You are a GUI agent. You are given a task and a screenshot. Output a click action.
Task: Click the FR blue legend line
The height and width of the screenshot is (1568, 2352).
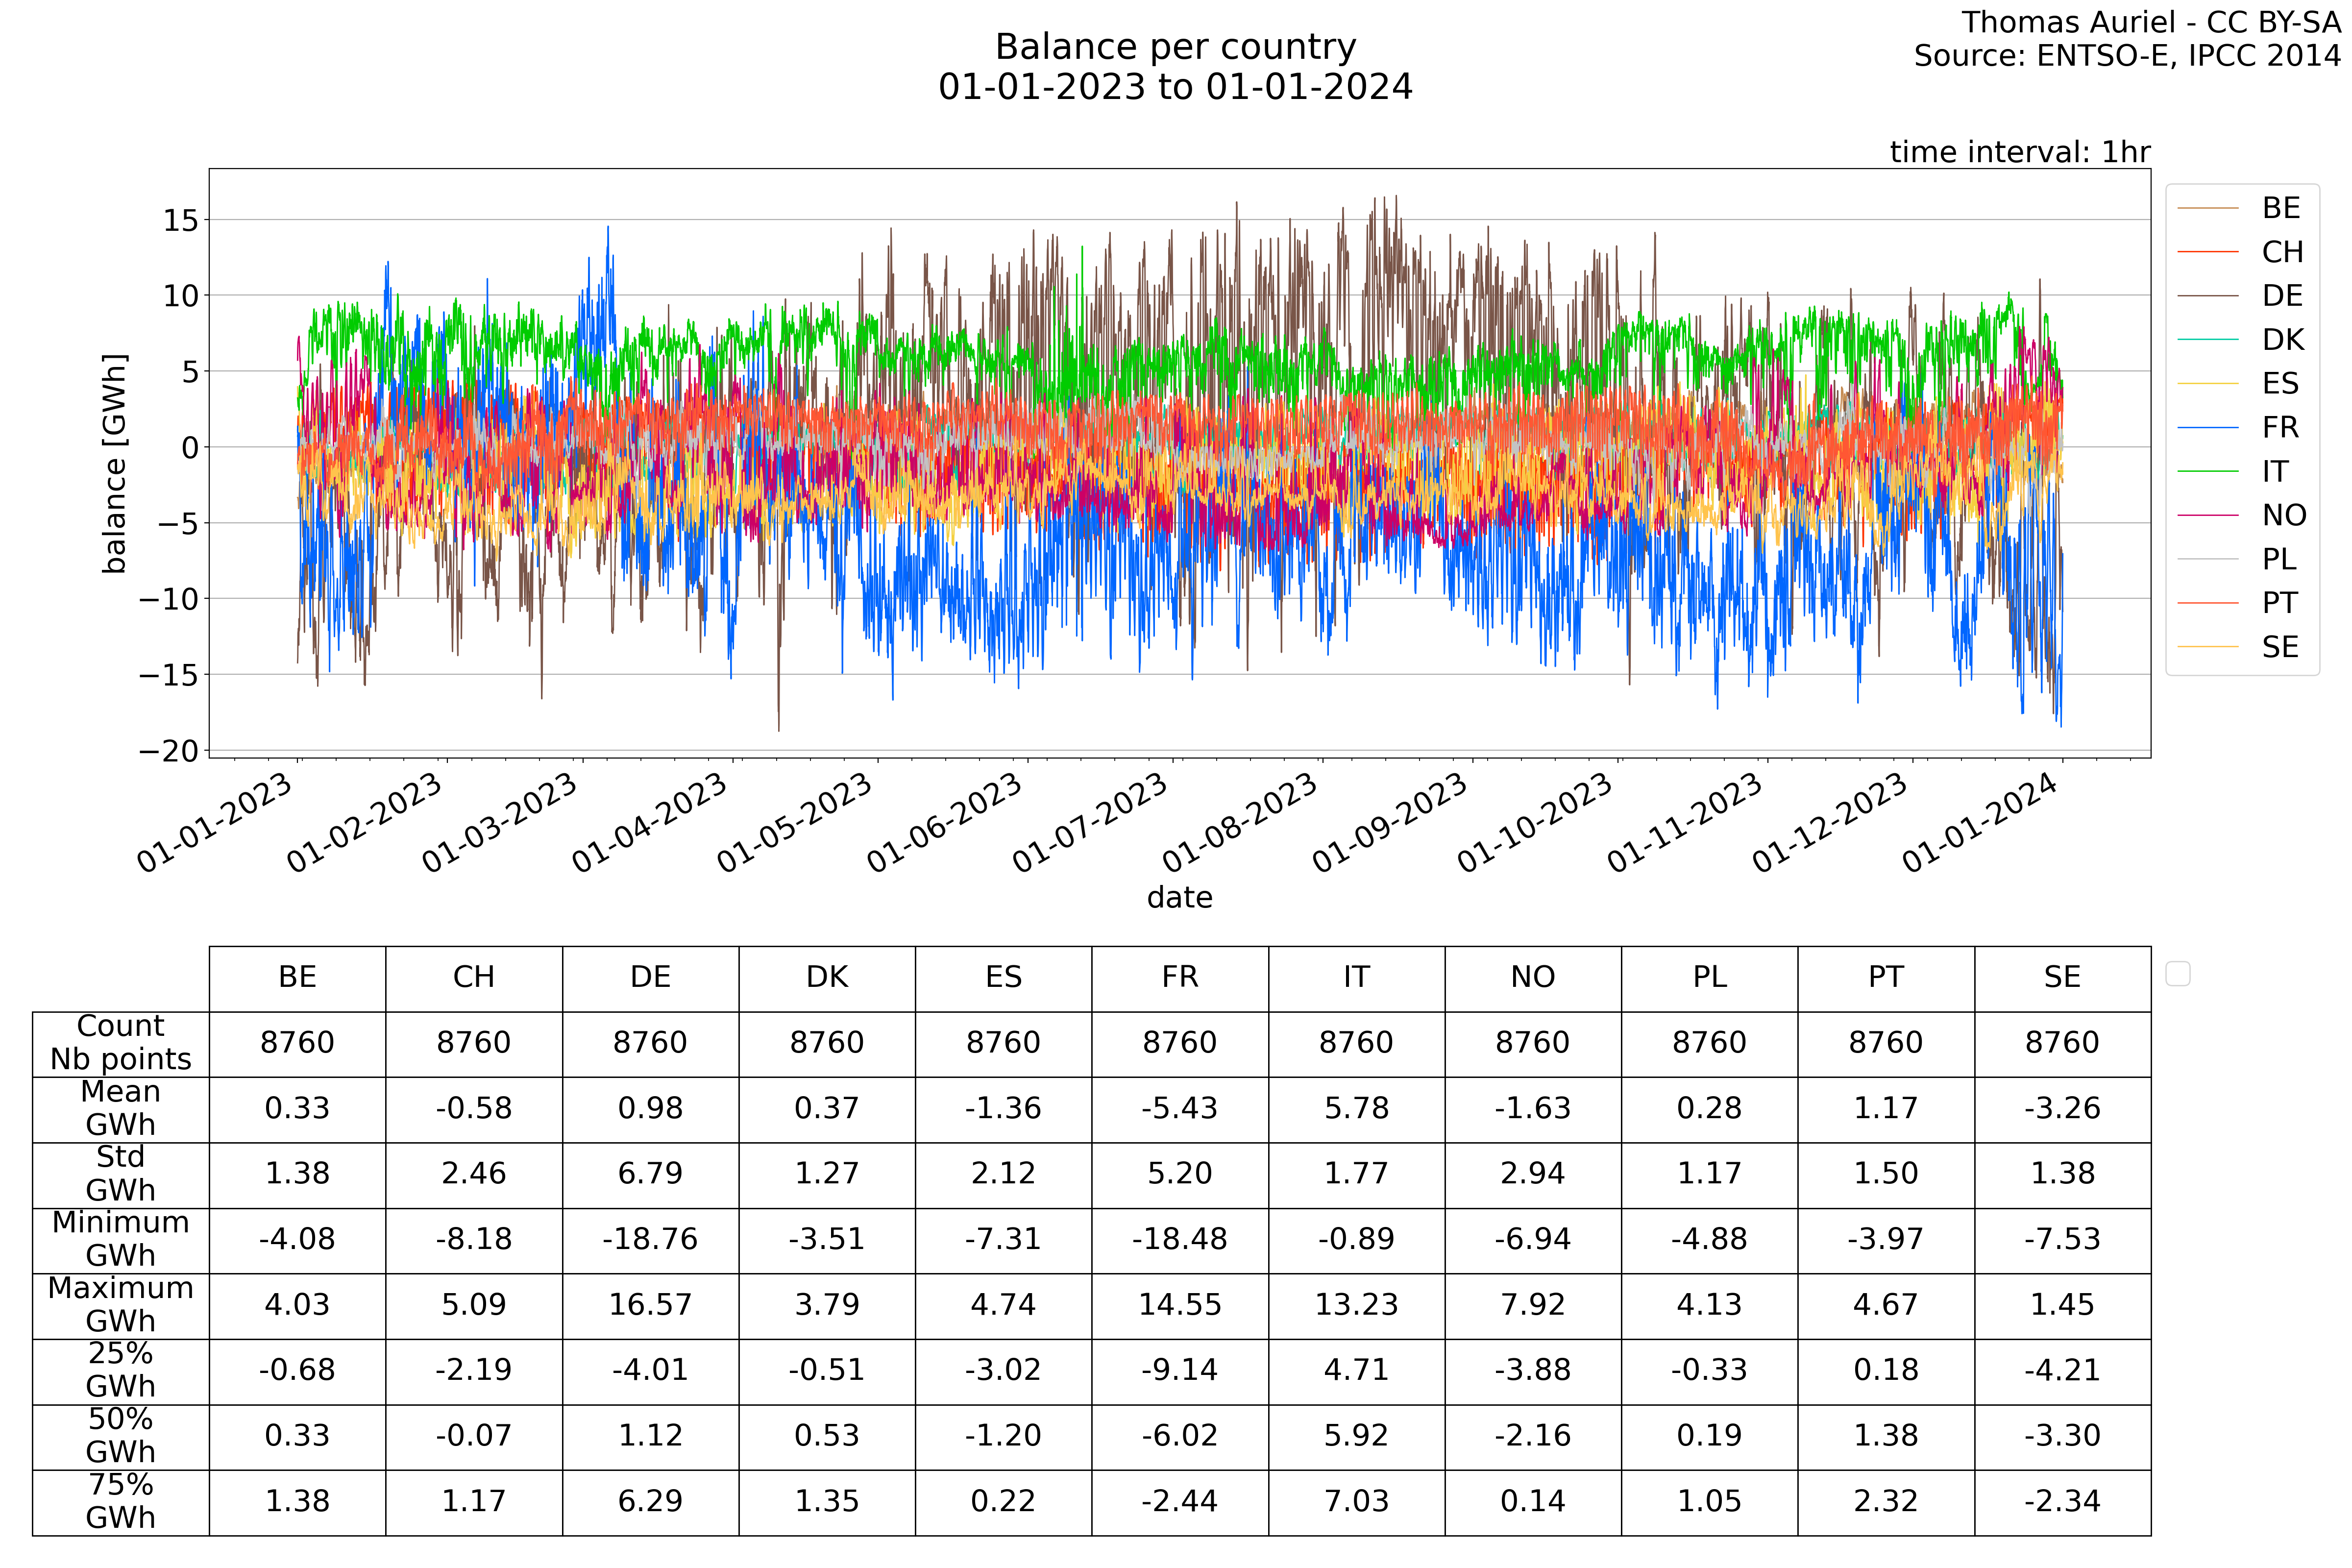pos(2208,428)
